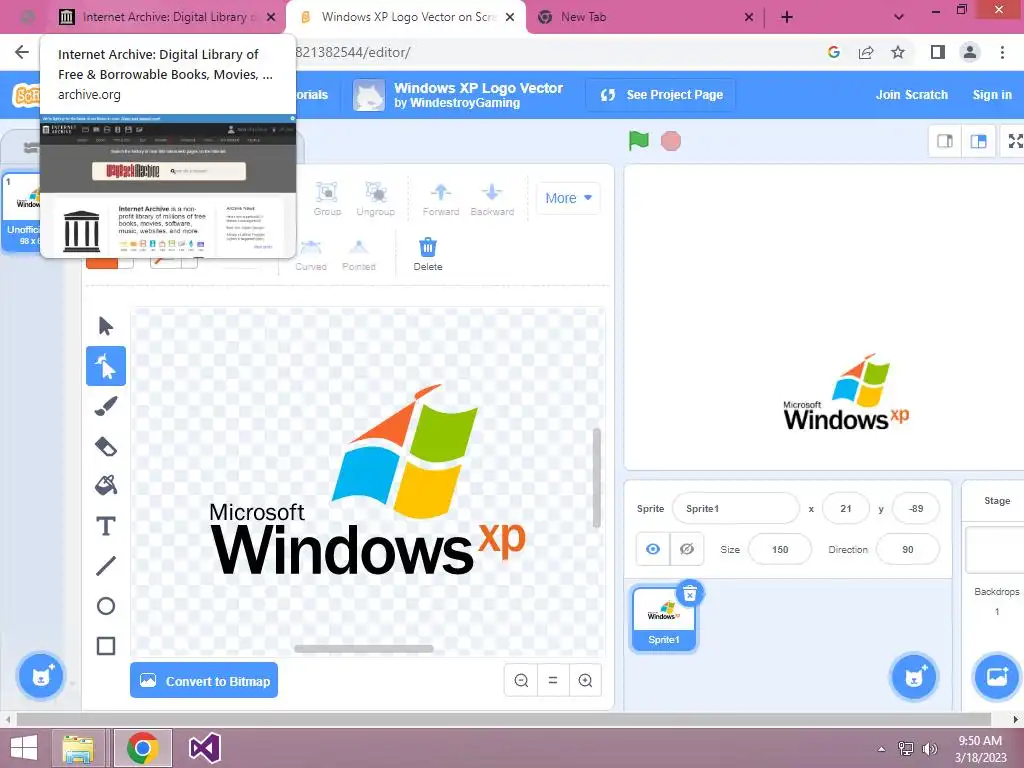Click Join Scratch link
This screenshot has width=1024, height=768.
click(912, 95)
